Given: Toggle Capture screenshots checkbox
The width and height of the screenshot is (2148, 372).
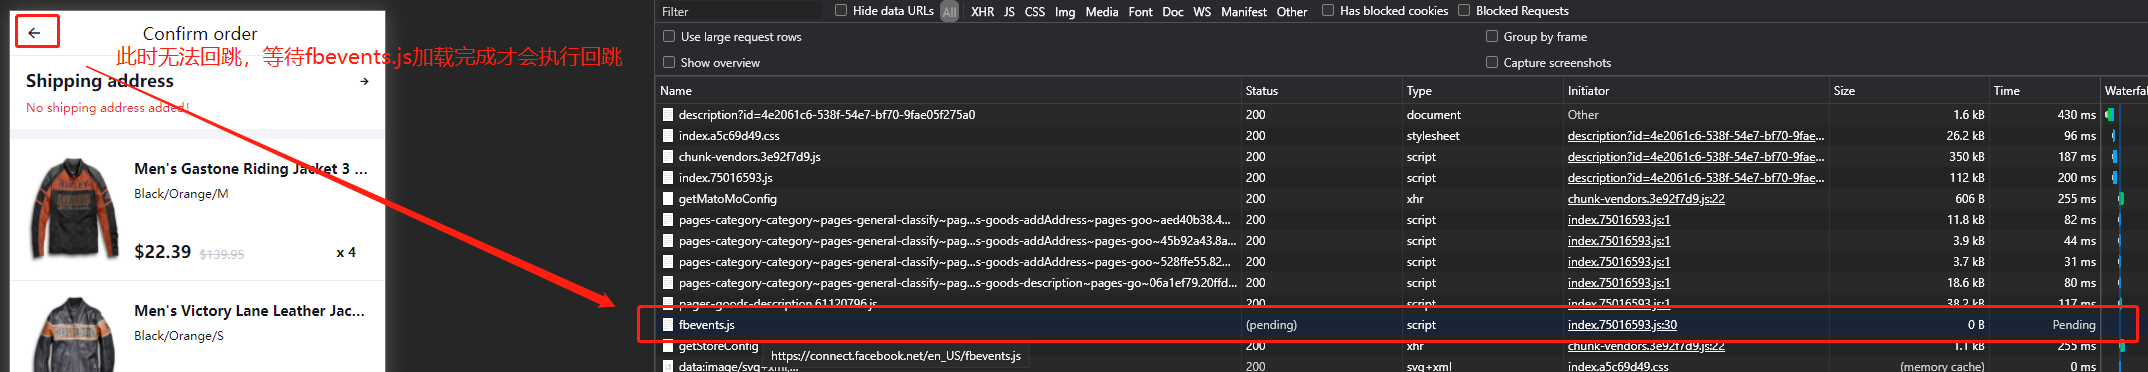Looking at the screenshot, I should (1492, 62).
